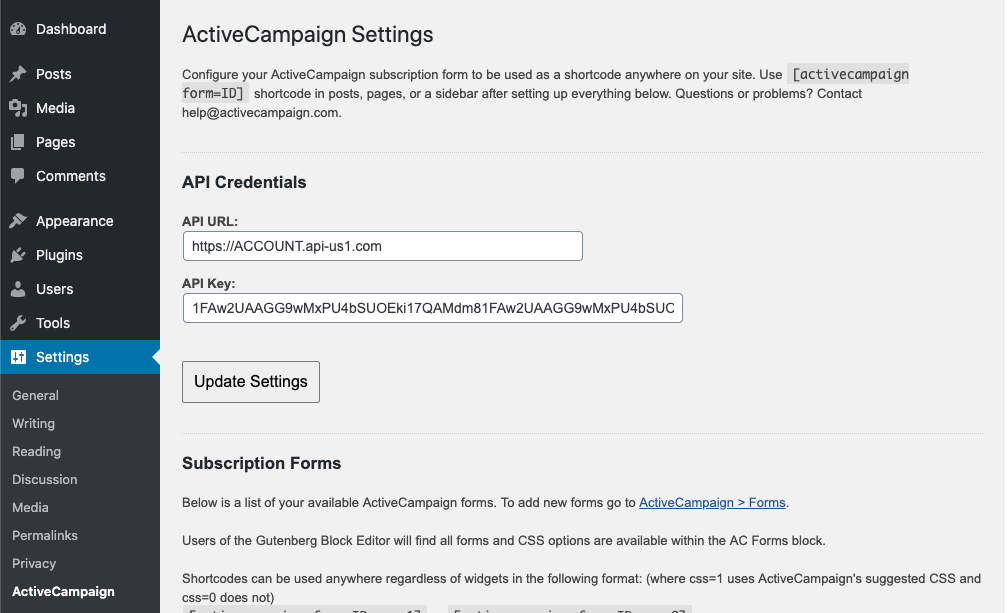1007x613 pixels.
Task: Click the Tools wrench icon
Action: (x=18, y=323)
